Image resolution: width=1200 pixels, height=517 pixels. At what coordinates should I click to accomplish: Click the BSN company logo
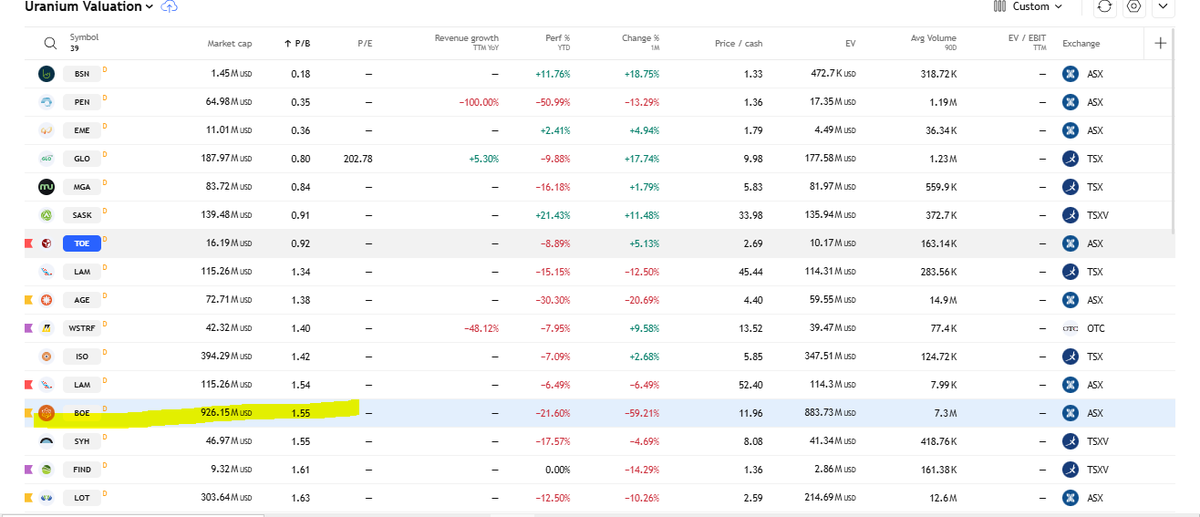click(46, 74)
